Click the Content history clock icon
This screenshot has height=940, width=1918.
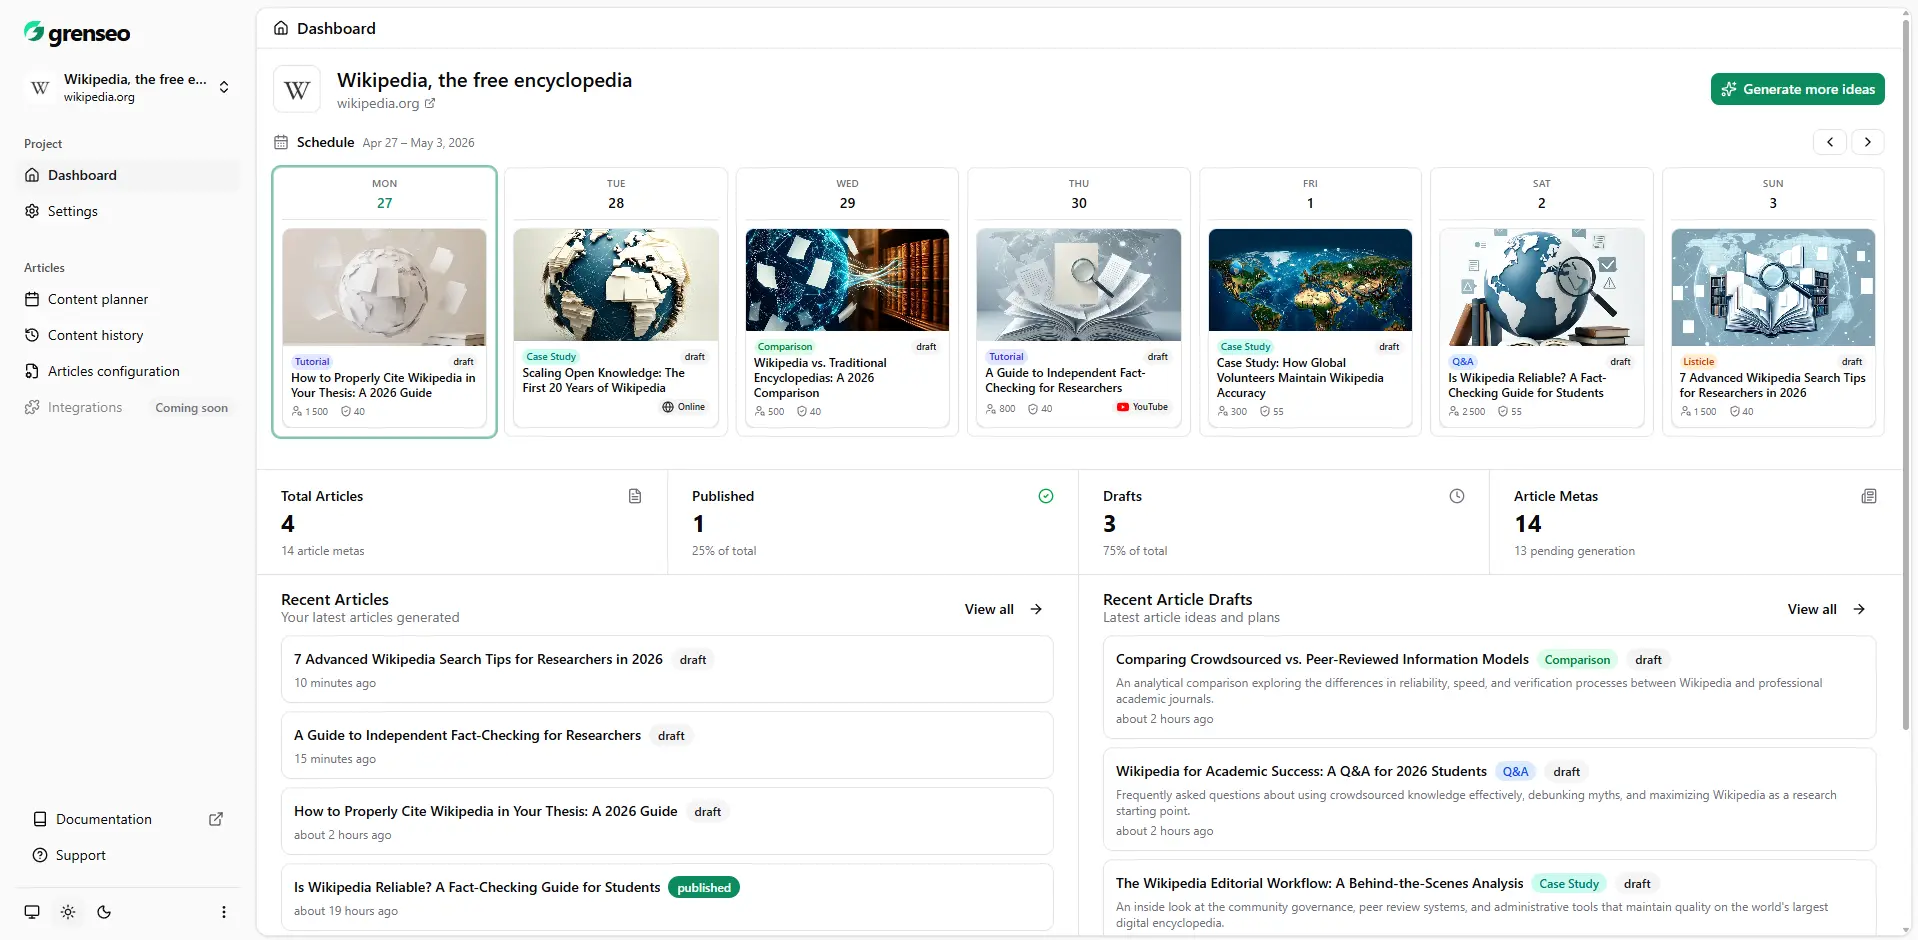[32, 335]
